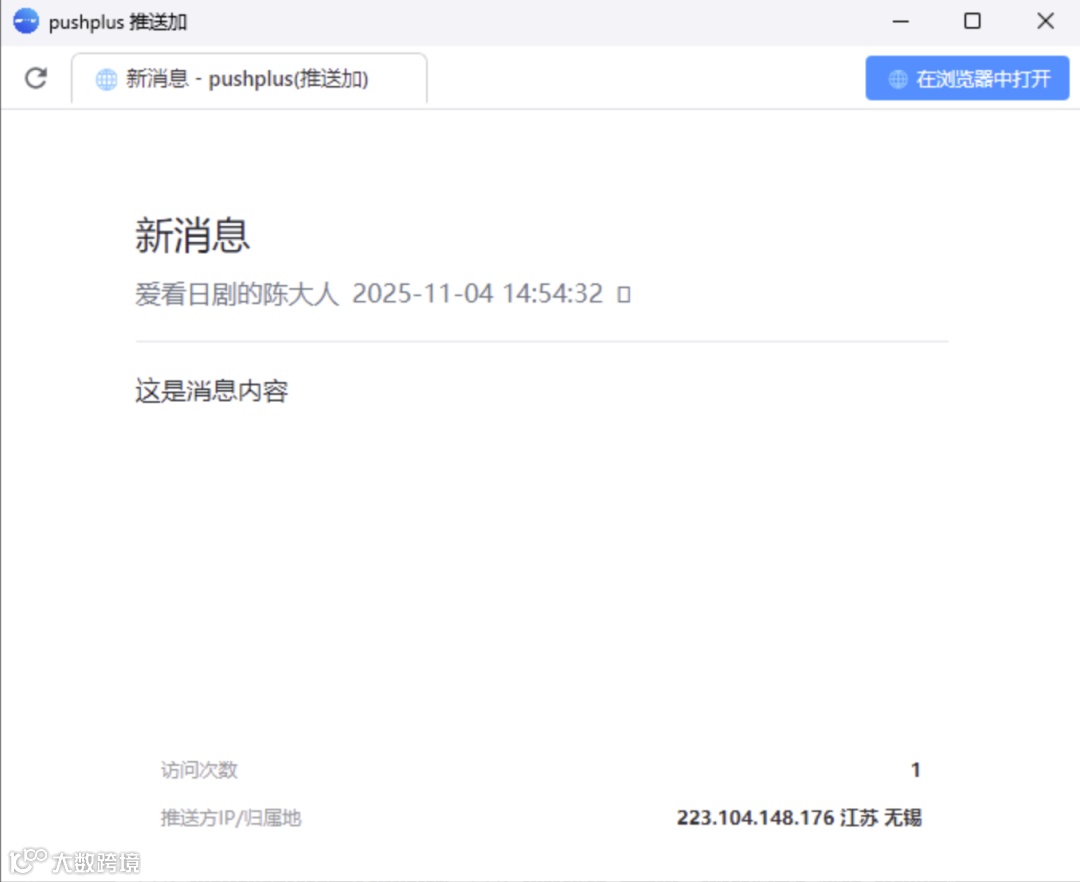1080x882 pixels.
Task: Click the visit count value 1
Action: tap(915, 770)
